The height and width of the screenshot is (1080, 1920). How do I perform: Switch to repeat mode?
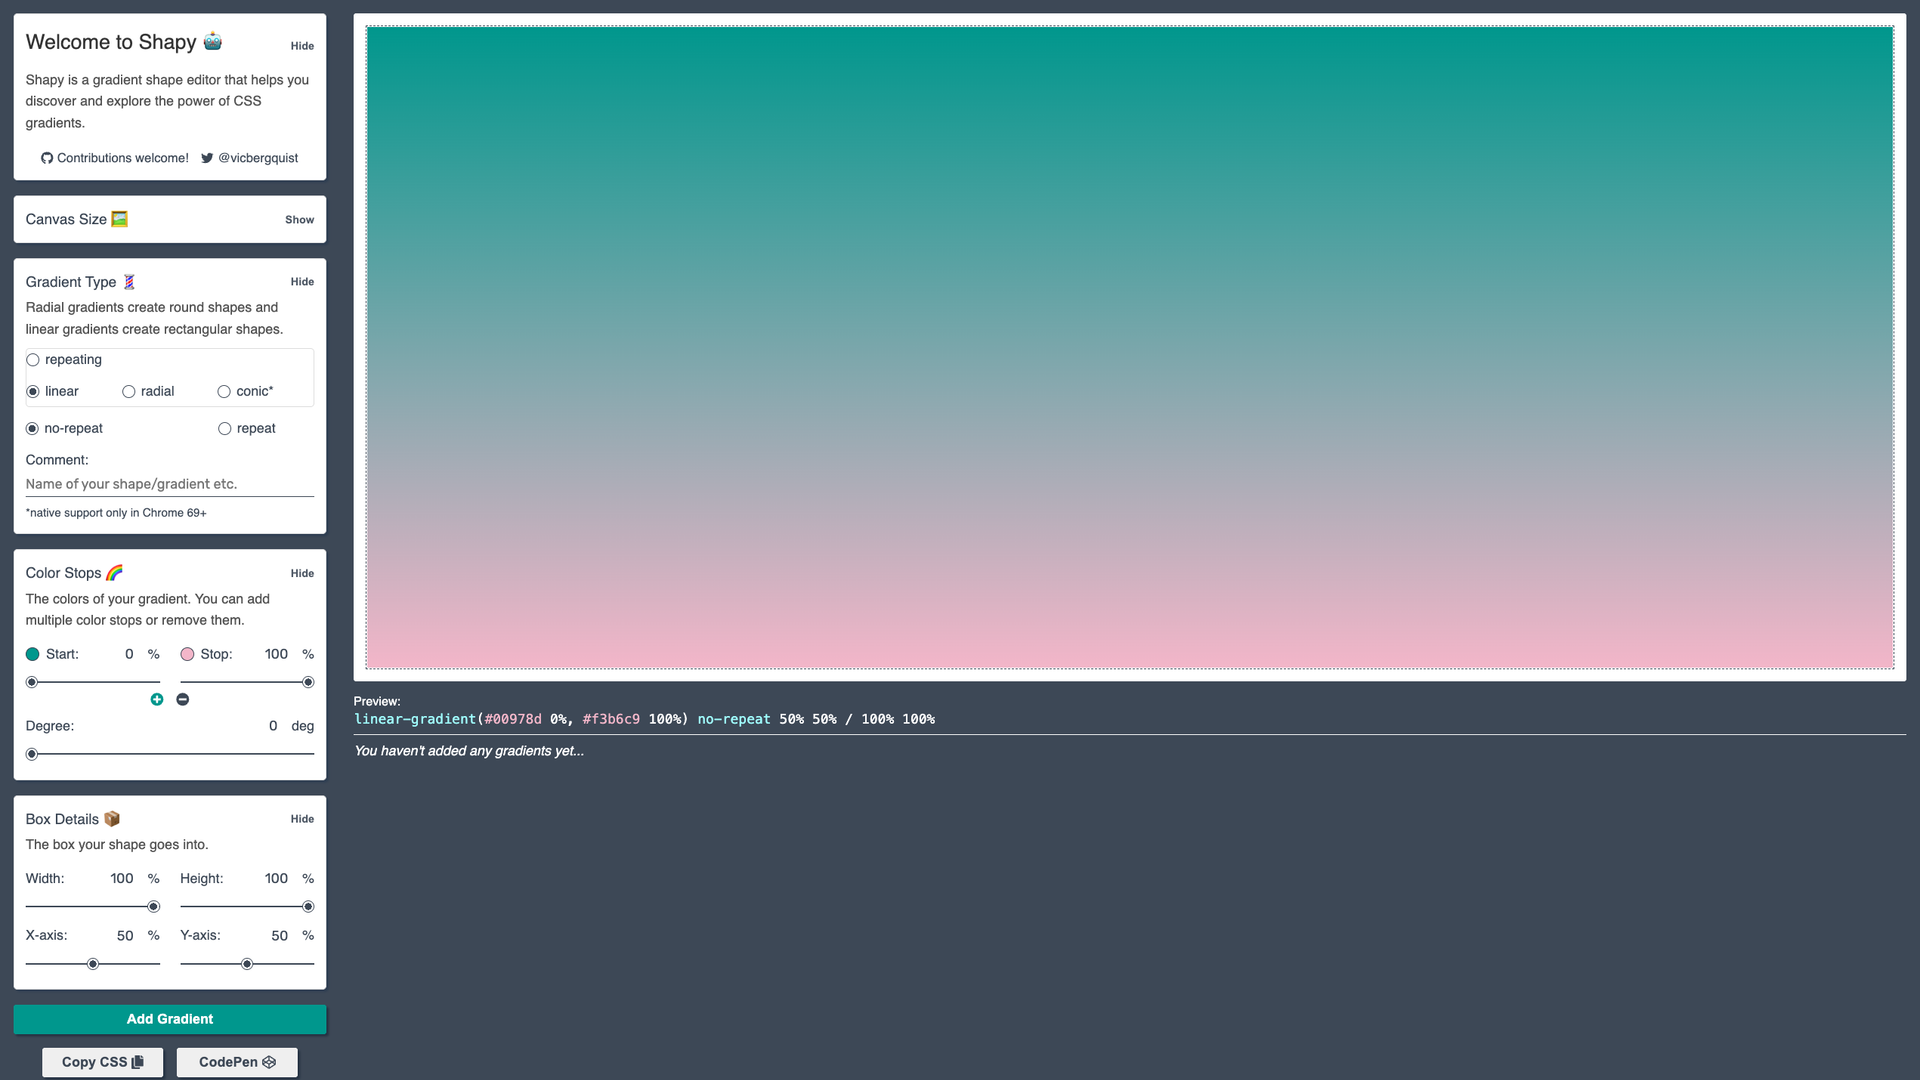pyautogui.click(x=224, y=428)
